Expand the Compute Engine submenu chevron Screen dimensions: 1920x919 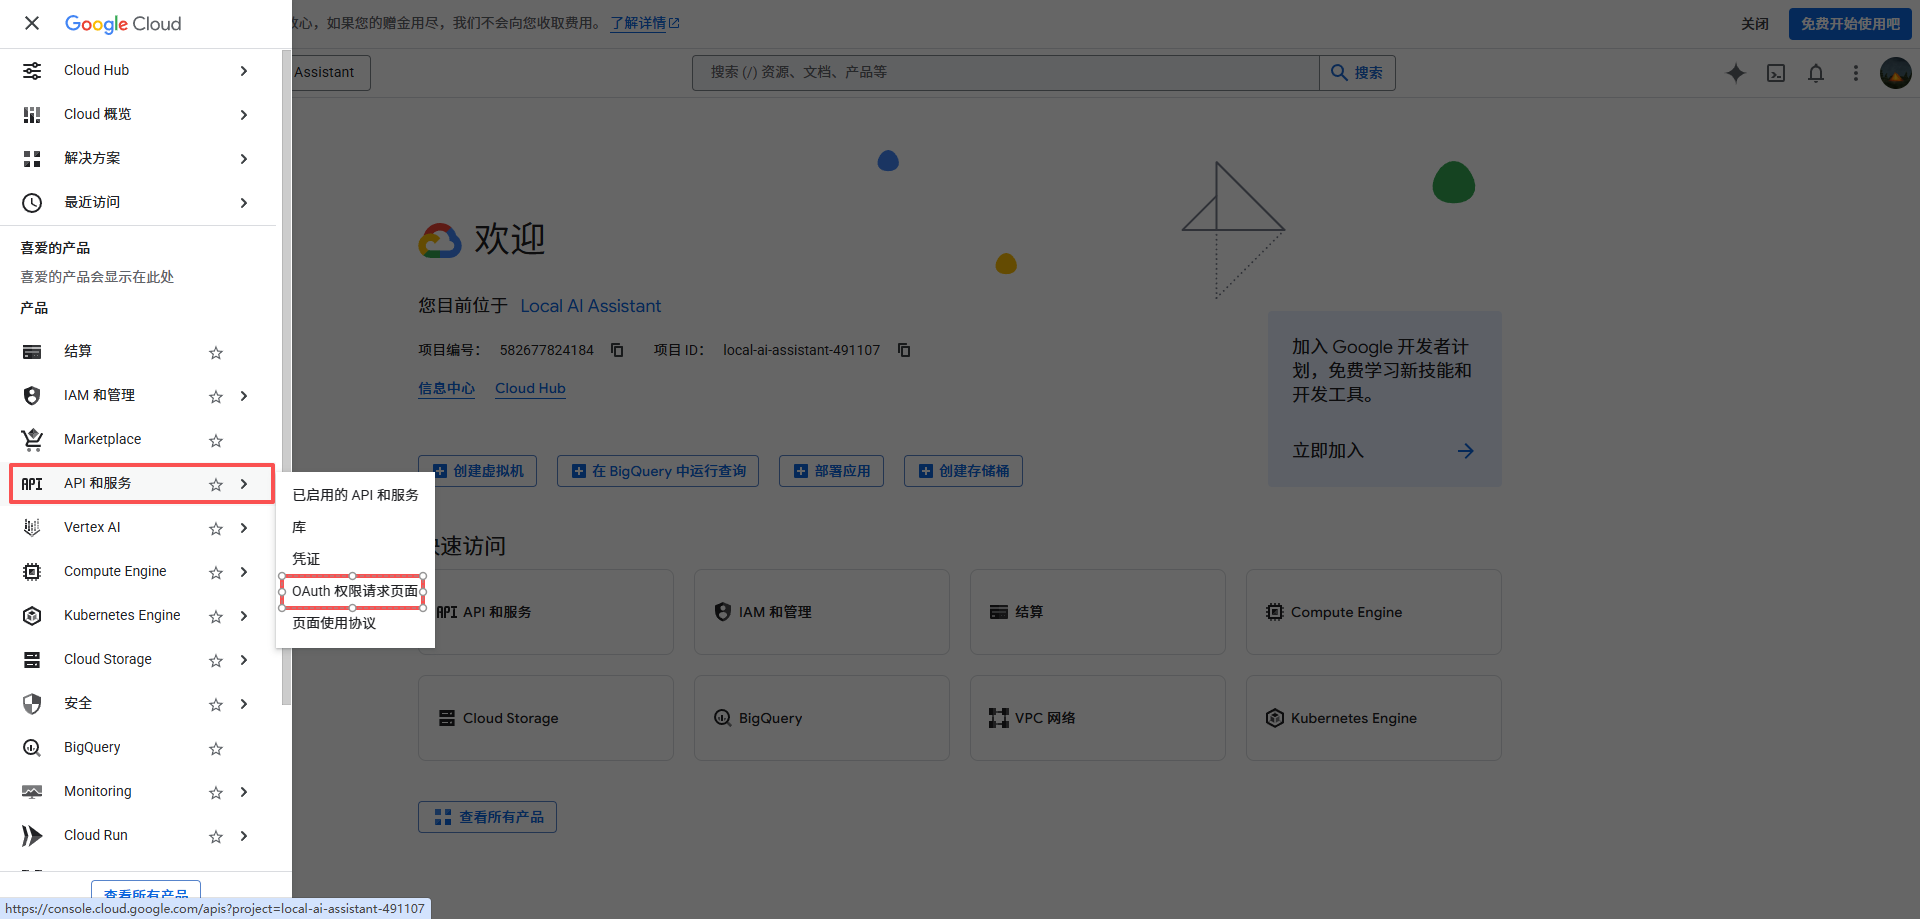(x=244, y=572)
